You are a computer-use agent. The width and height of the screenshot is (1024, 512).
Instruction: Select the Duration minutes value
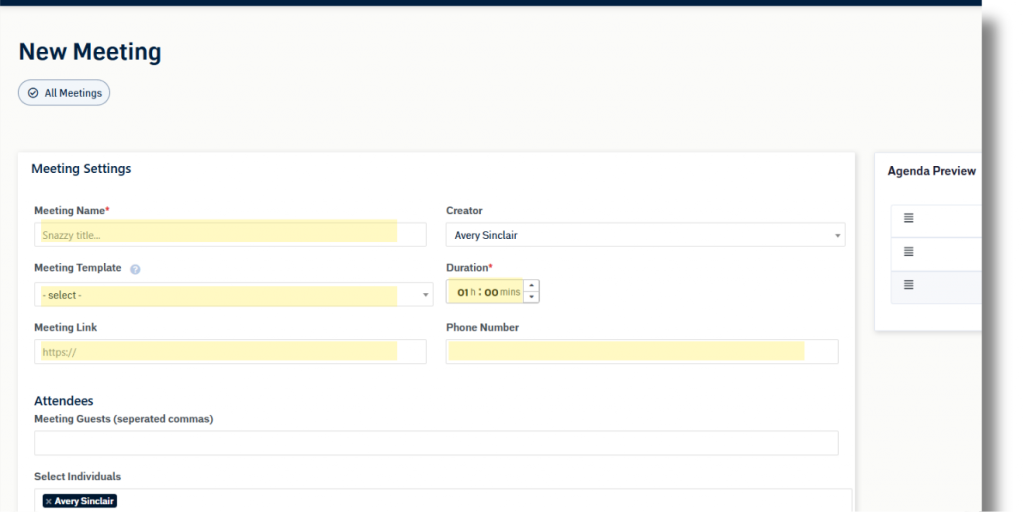(x=491, y=292)
